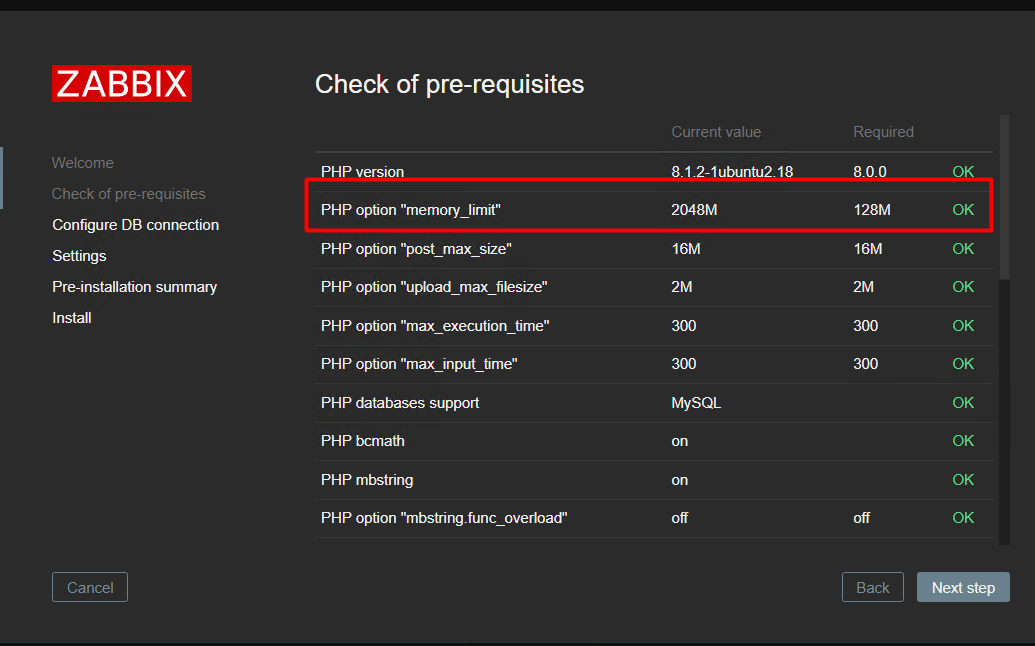Click the Back button

tap(873, 587)
